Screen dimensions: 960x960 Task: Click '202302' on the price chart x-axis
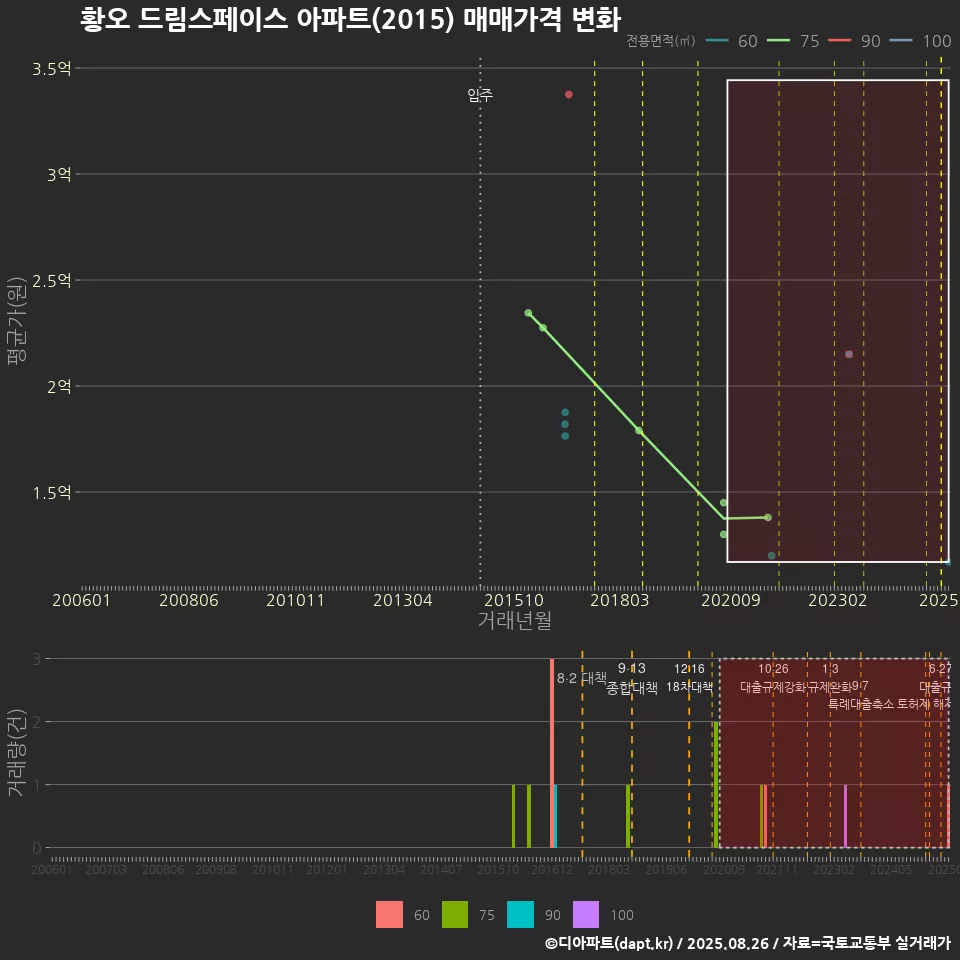click(838, 600)
